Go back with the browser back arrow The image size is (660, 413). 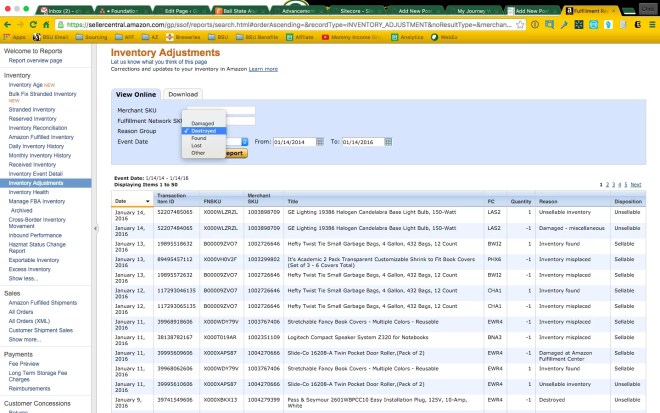7,25
